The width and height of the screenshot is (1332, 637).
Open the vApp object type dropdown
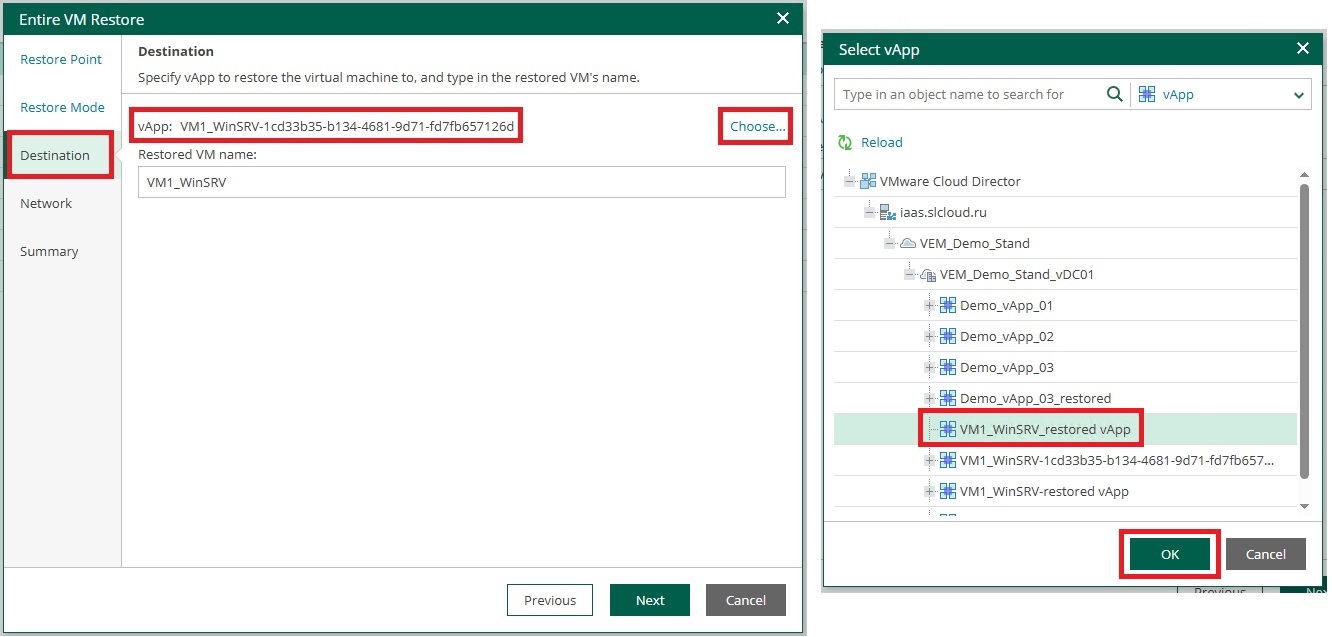point(1299,95)
